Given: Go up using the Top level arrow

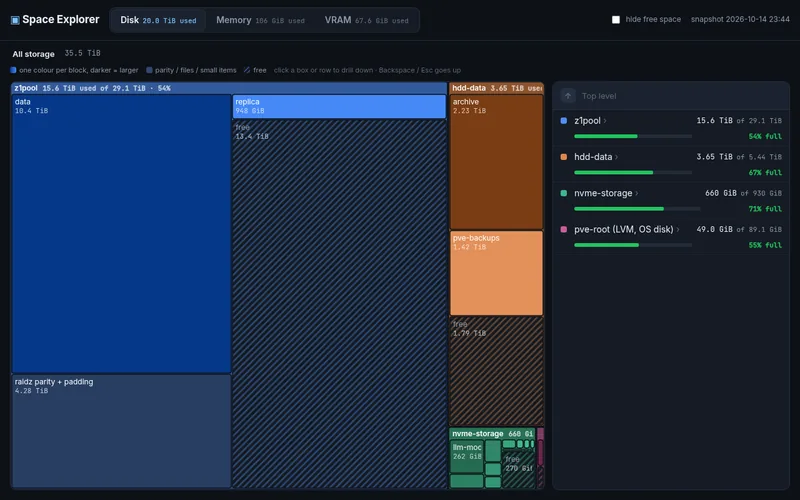Looking at the screenshot, I should (x=568, y=95).
